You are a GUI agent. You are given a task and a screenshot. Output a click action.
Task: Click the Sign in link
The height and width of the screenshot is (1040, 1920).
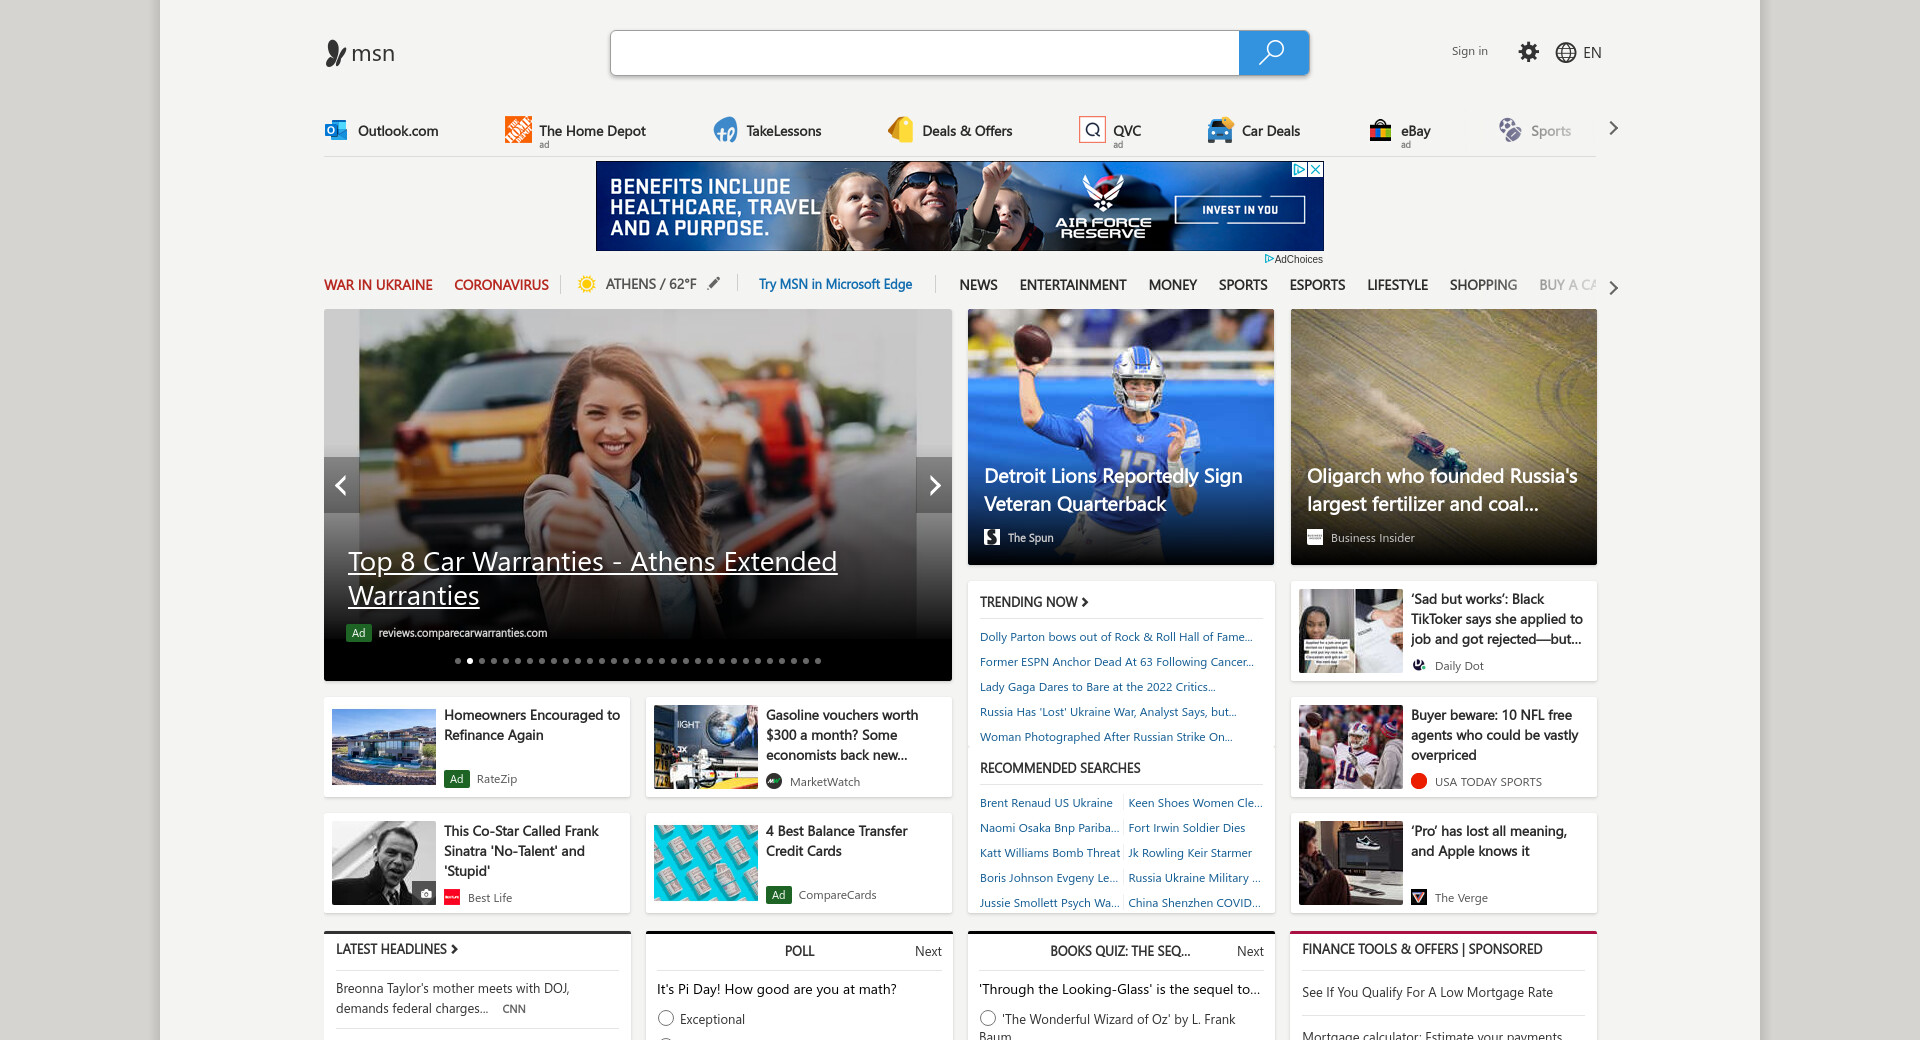pos(1469,52)
